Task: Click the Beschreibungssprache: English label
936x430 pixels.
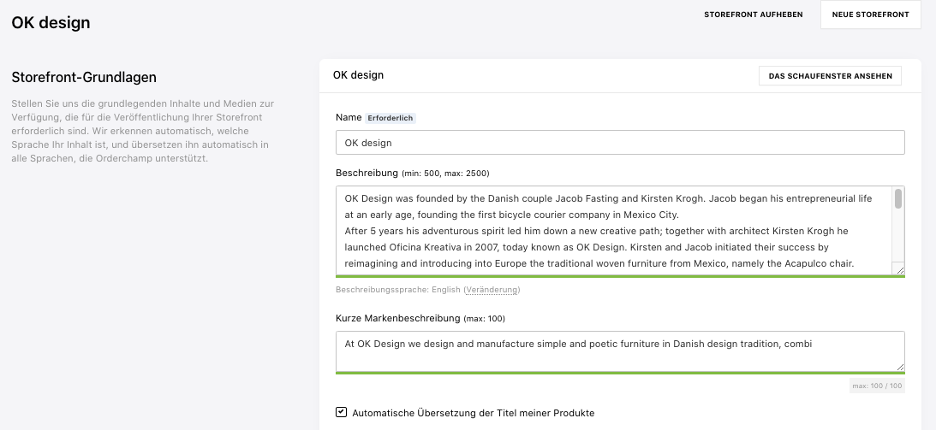Action: click(398, 290)
